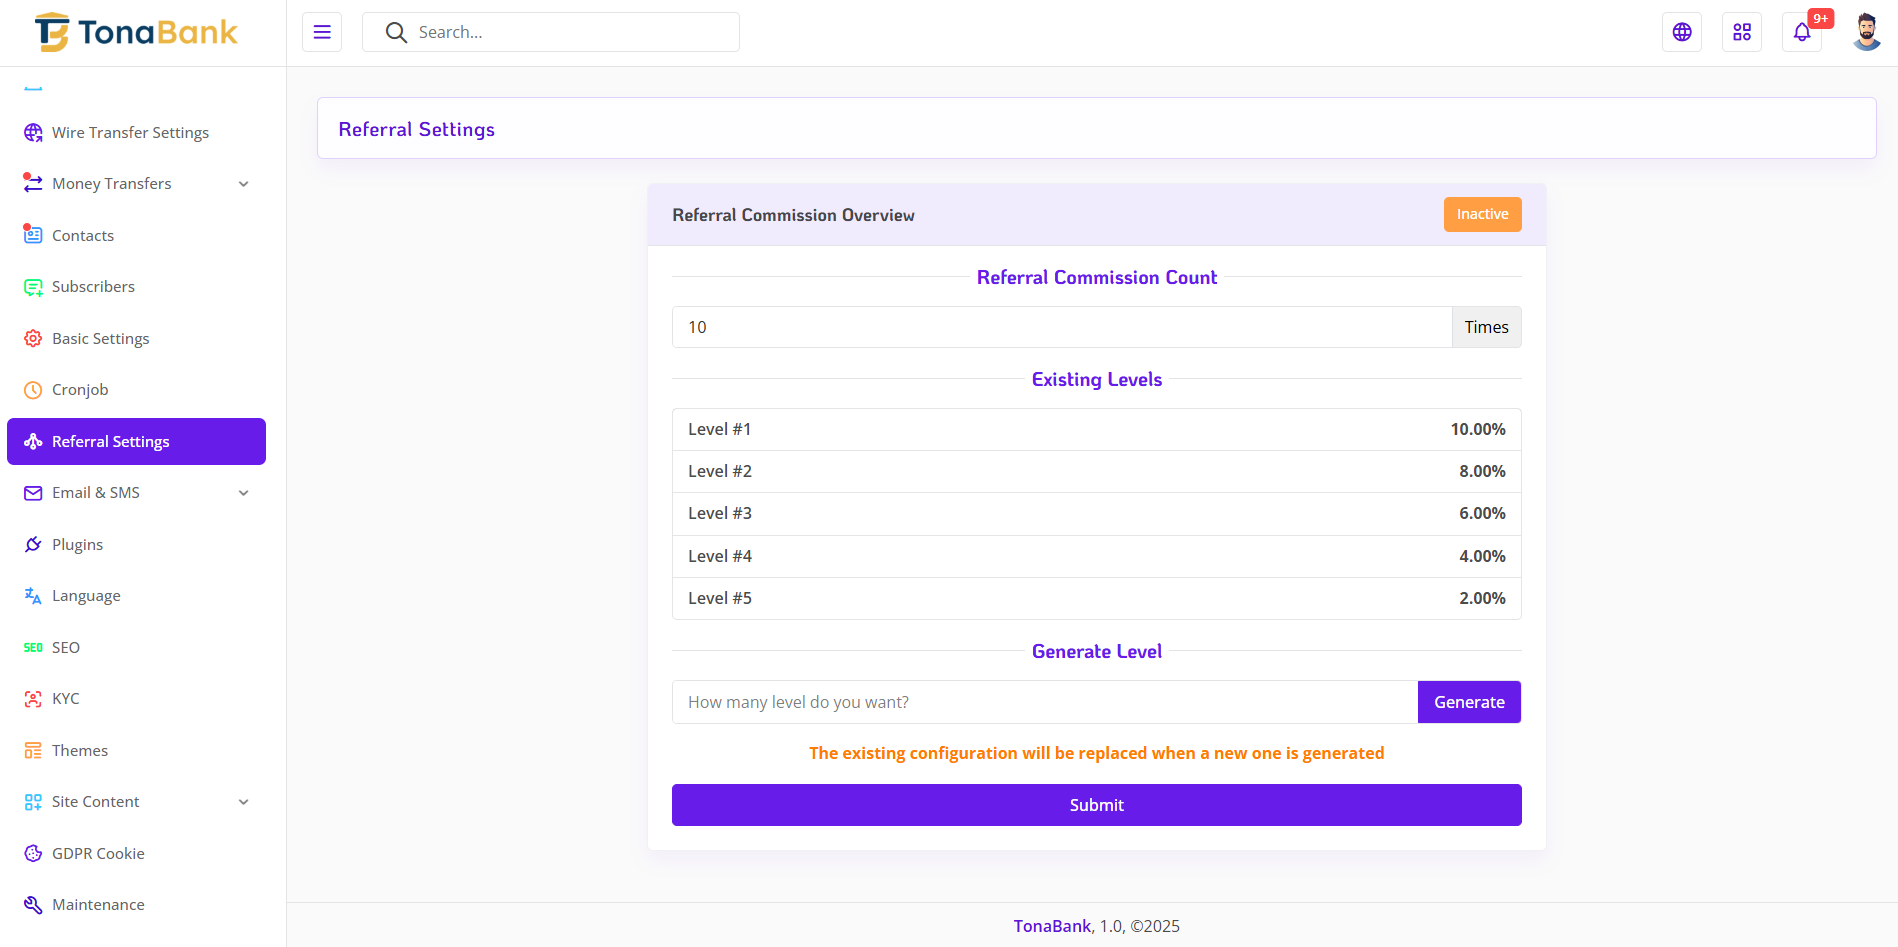Open Basic Settings from sidebar

point(100,339)
